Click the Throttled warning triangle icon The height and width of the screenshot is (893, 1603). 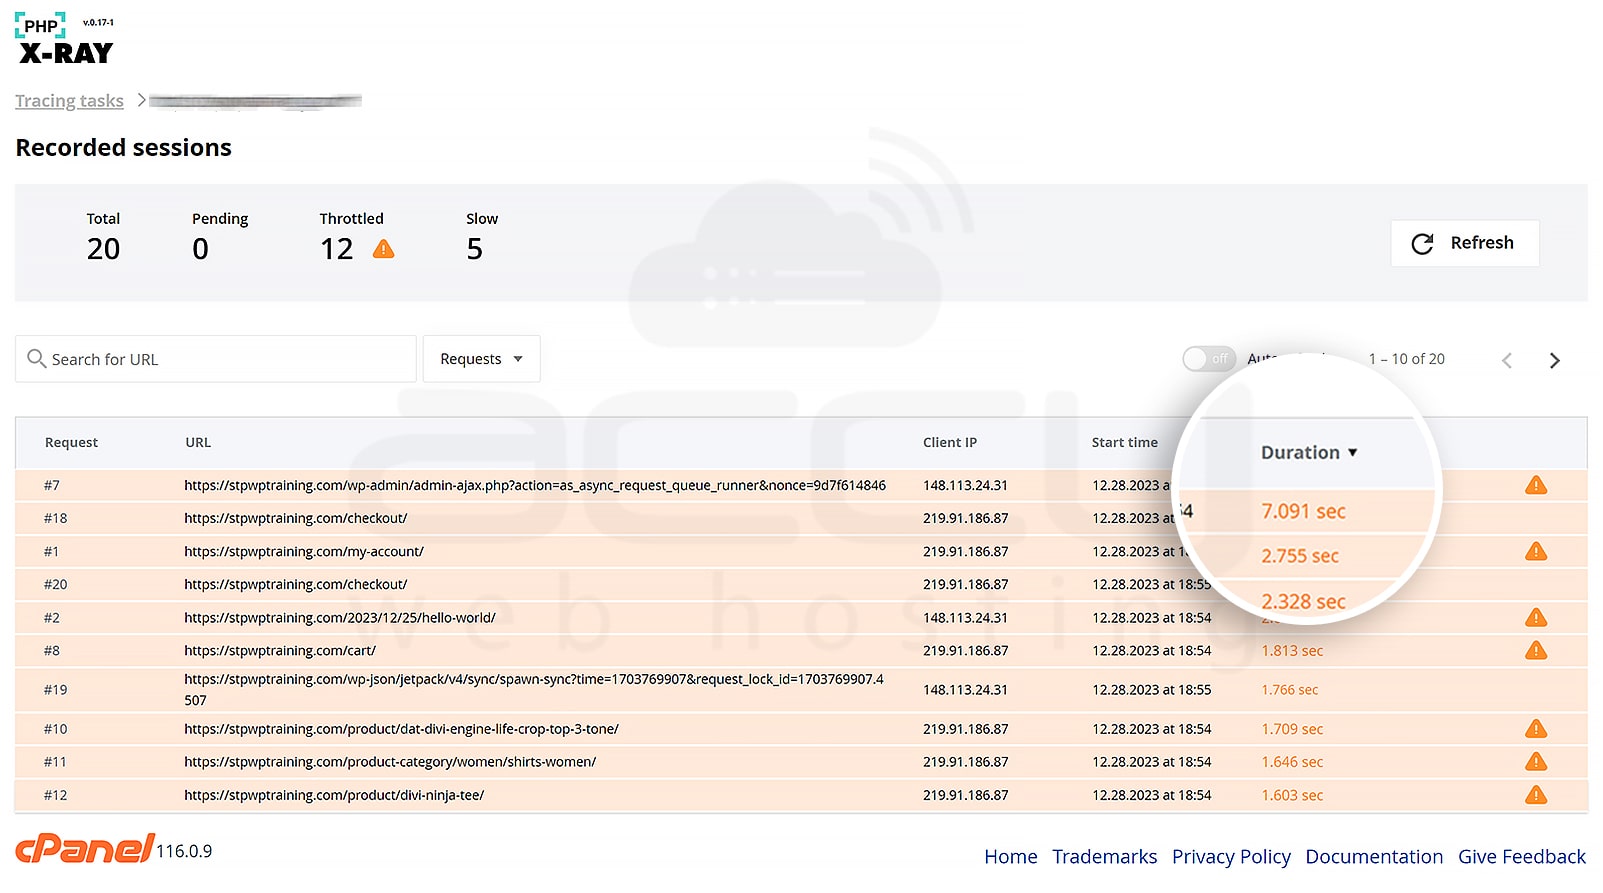383,249
